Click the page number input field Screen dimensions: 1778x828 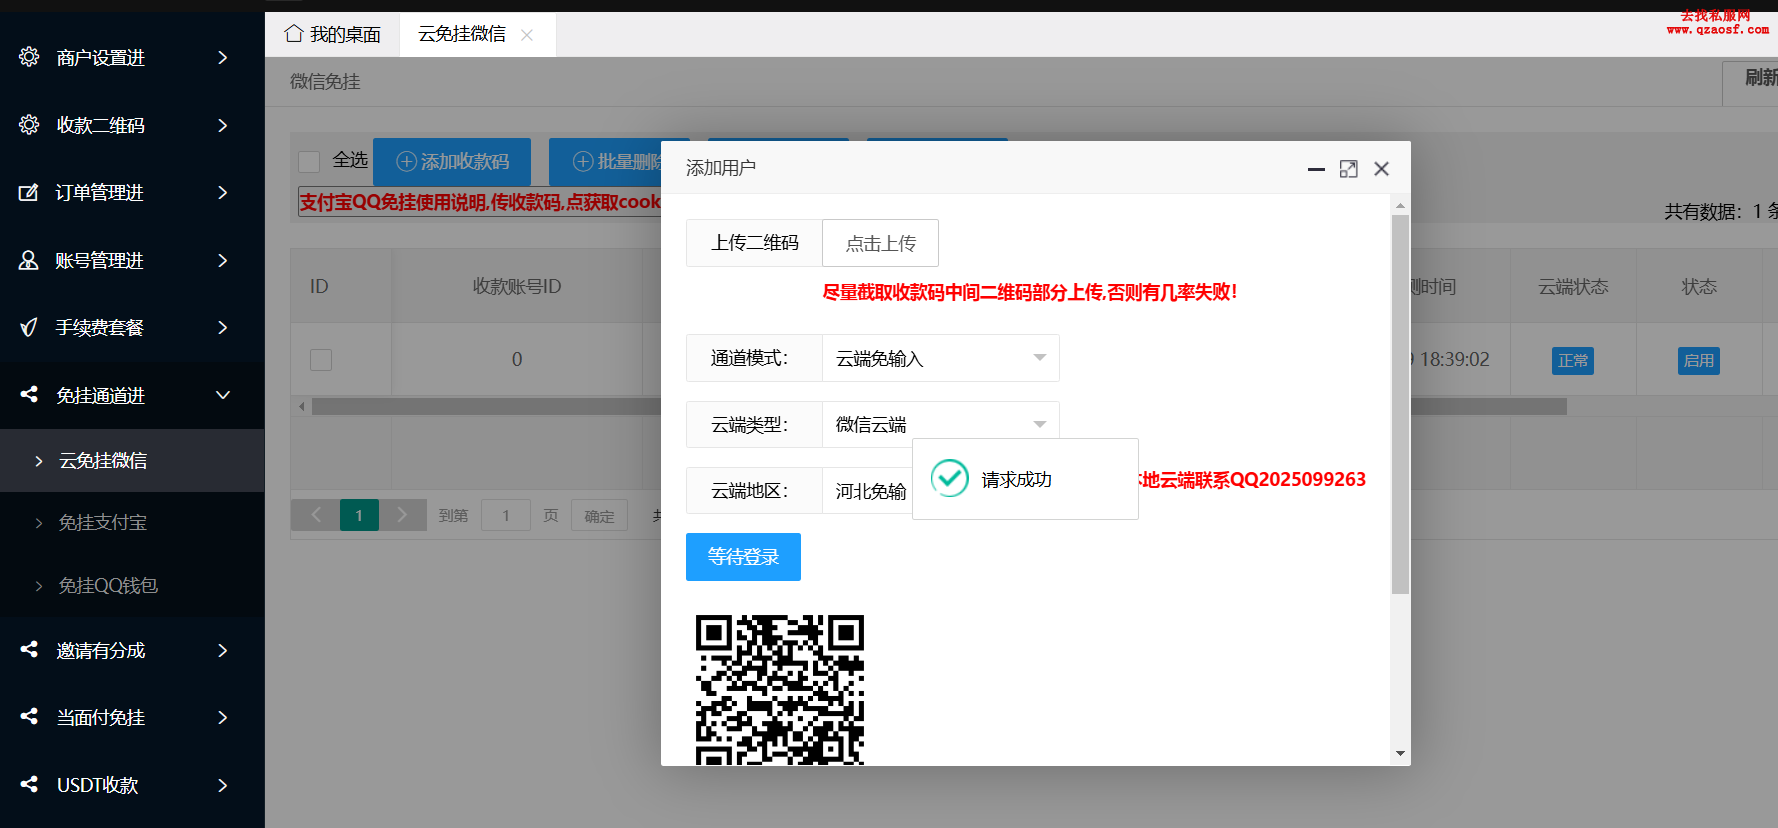pyautogui.click(x=506, y=516)
